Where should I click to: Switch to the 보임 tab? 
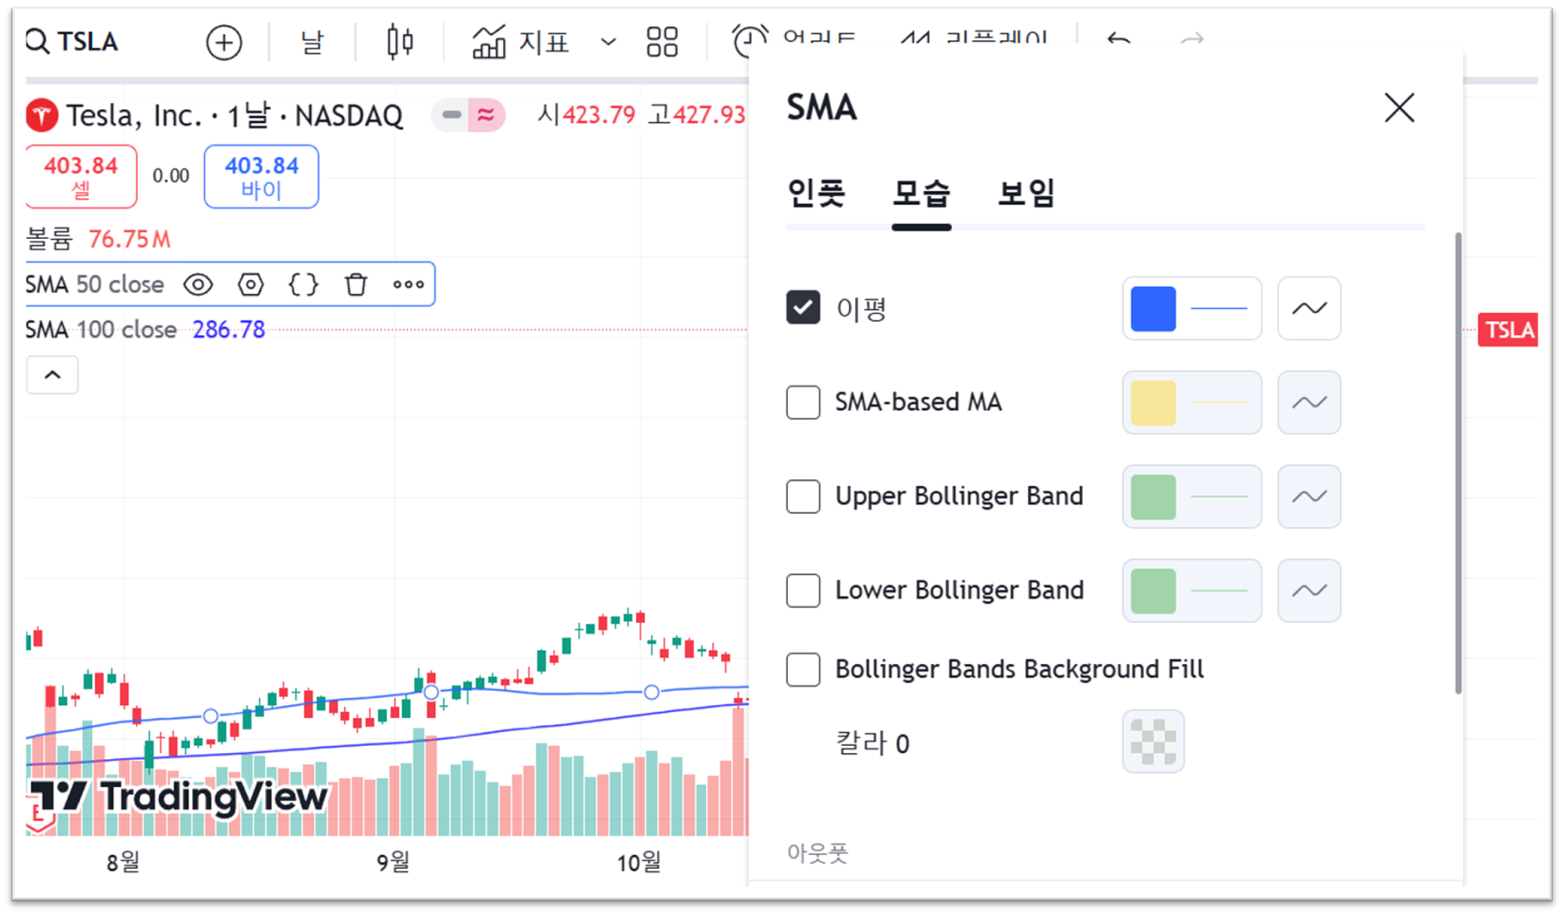pos(1026,192)
